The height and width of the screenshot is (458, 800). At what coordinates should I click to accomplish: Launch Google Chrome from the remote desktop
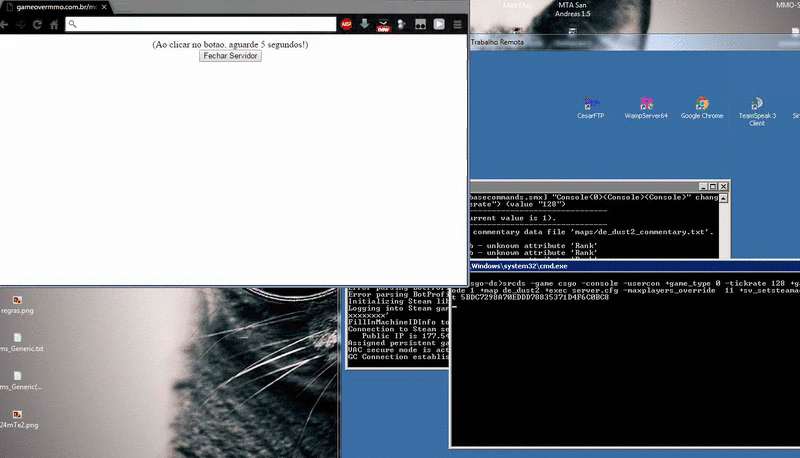coord(702,108)
